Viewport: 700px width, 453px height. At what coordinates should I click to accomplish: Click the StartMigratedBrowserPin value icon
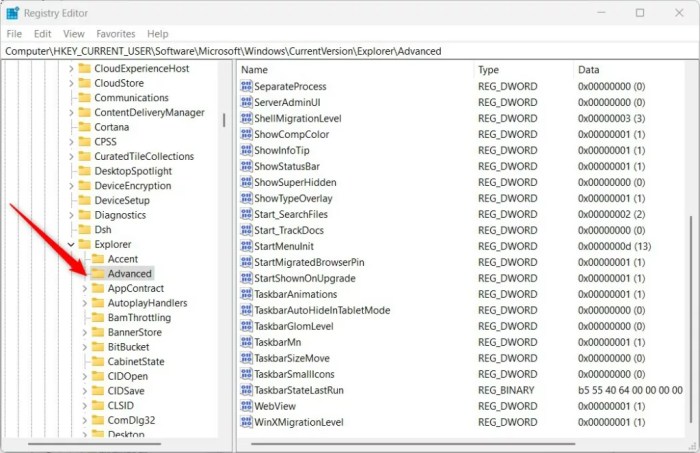[246, 262]
